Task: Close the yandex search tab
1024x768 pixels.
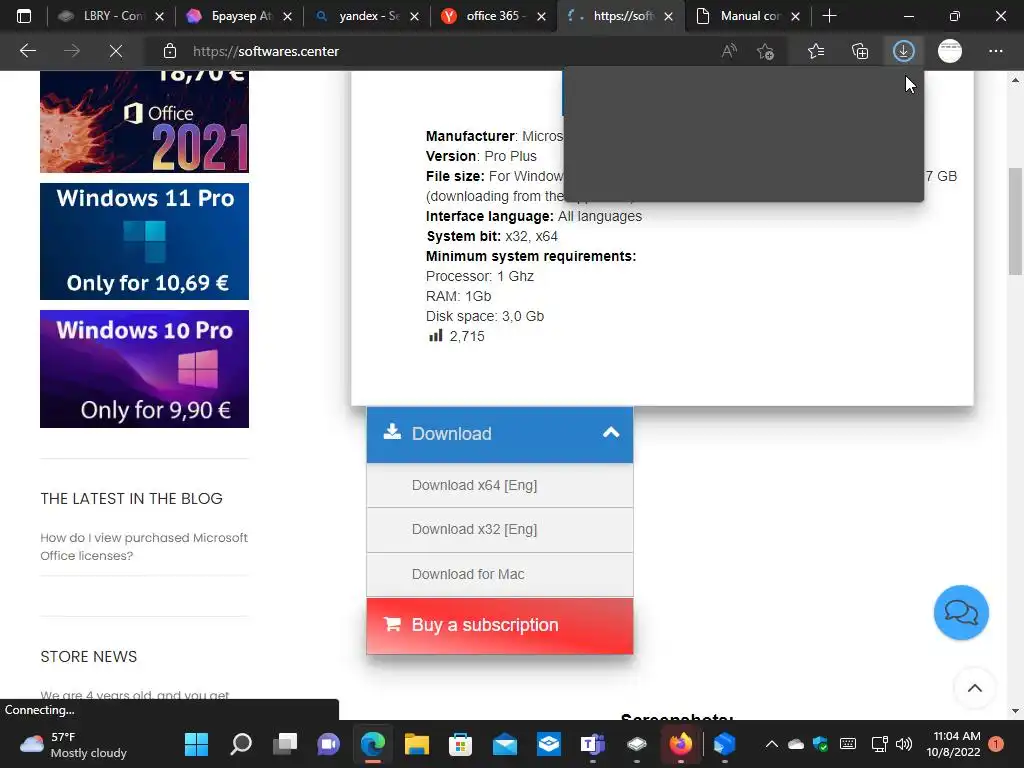Action: click(x=414, y=16)
